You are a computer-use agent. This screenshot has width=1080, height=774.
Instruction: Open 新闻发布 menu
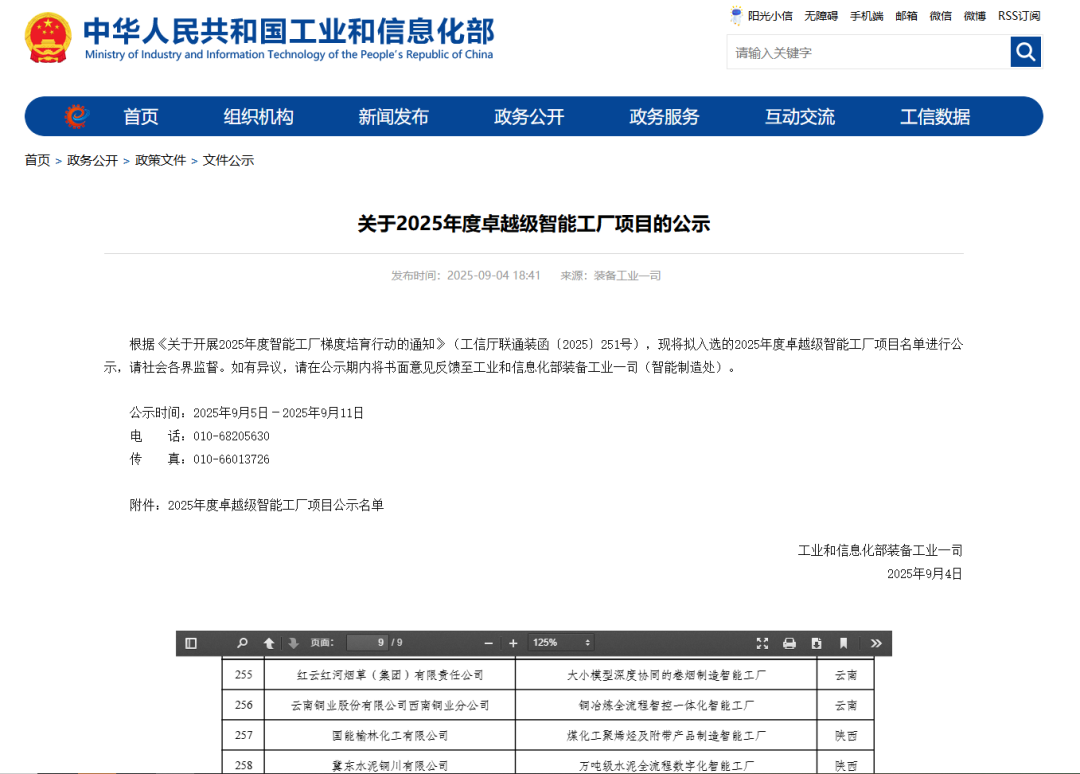click(x=393, y=116)
